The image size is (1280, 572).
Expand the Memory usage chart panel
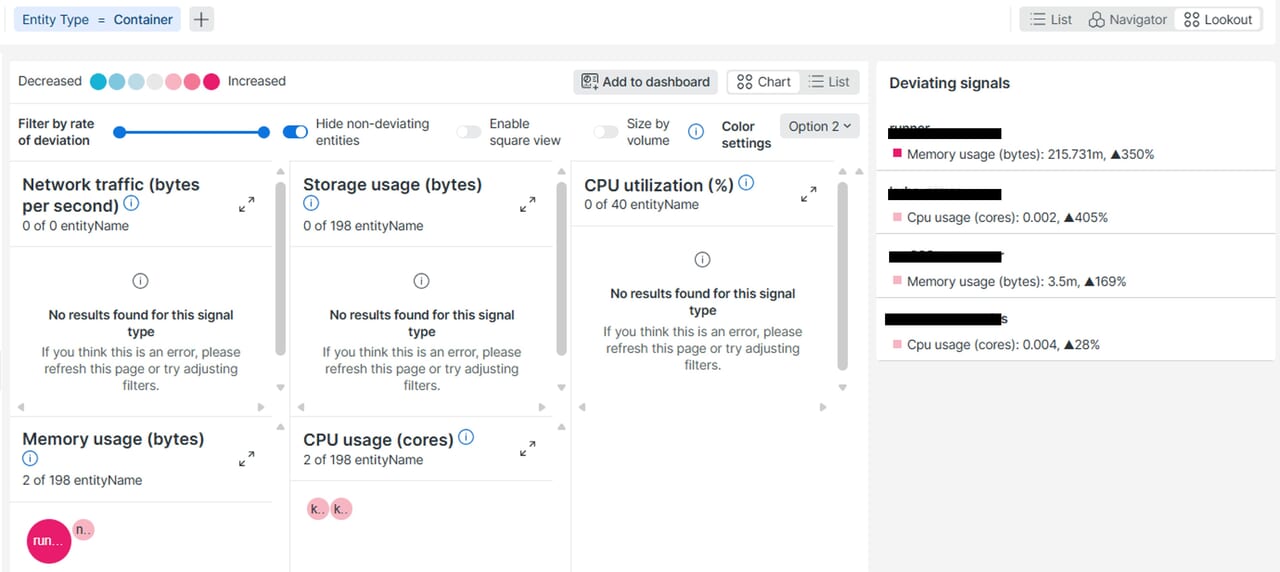point(246,459)
